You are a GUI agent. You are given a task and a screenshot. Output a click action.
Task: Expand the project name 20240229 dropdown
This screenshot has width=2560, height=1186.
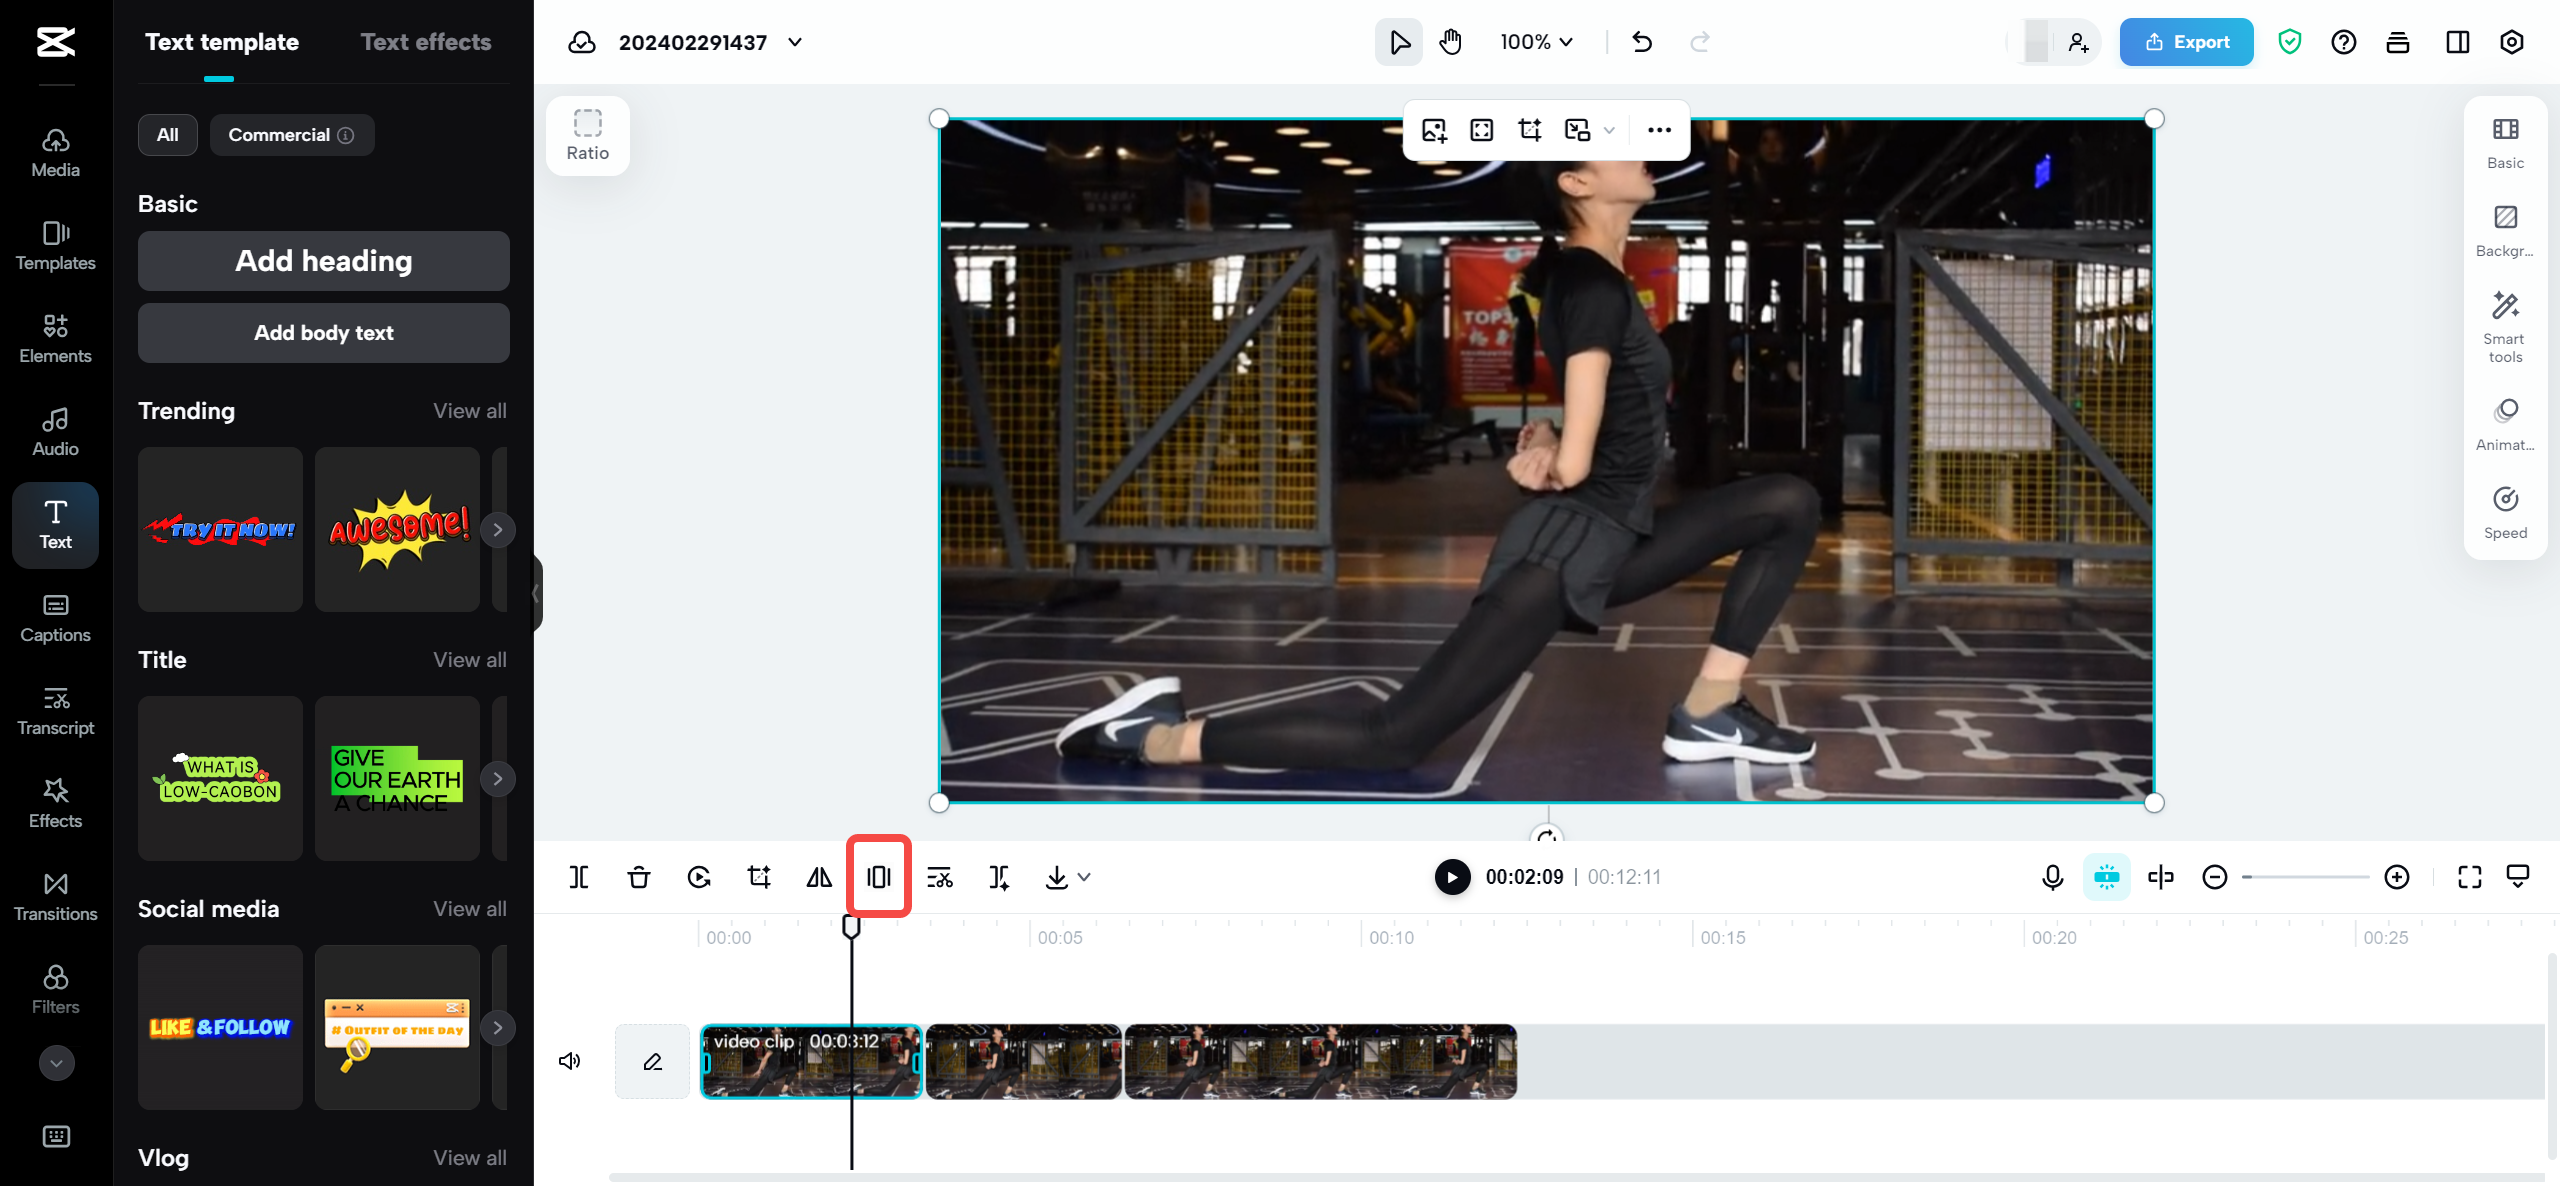(x=794, y=42)
